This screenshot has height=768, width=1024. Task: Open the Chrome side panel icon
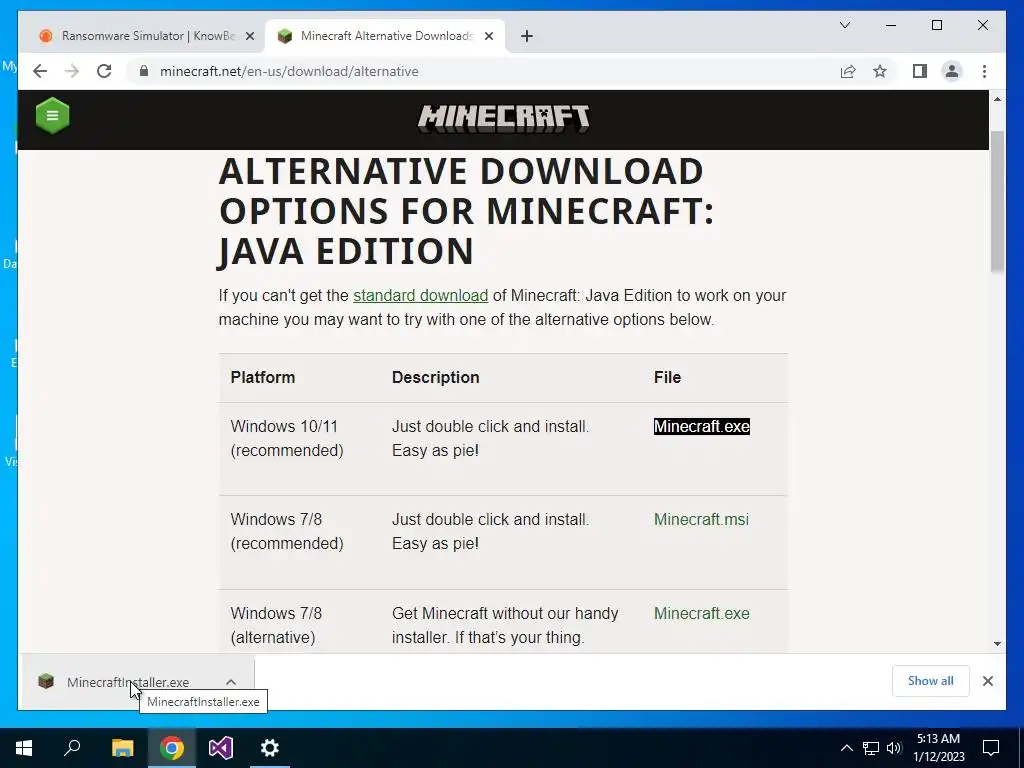pyautogui.click(x=920, y=71)
